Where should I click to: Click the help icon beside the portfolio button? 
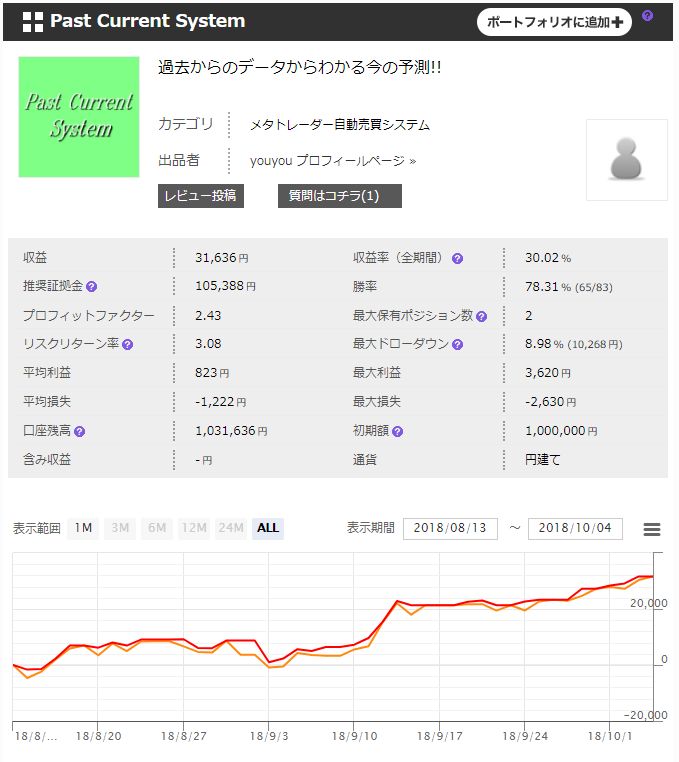click(647, 16)
